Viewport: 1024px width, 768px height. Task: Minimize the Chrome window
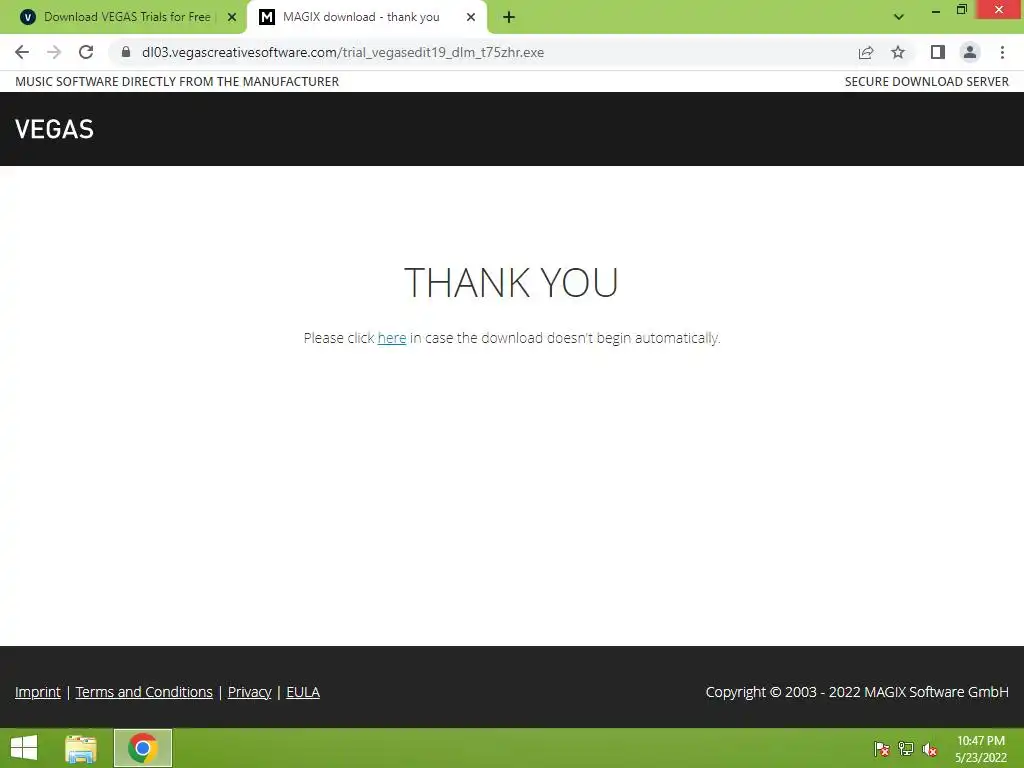click(936, 10)
